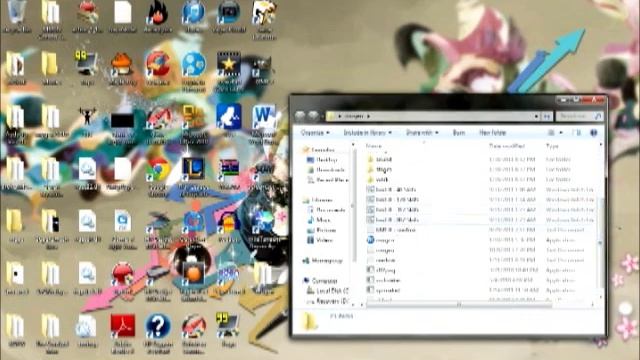640x360 pixels.
Task: Select the red C-shaped swirl desktop shortcut
Action: [158, 68]
